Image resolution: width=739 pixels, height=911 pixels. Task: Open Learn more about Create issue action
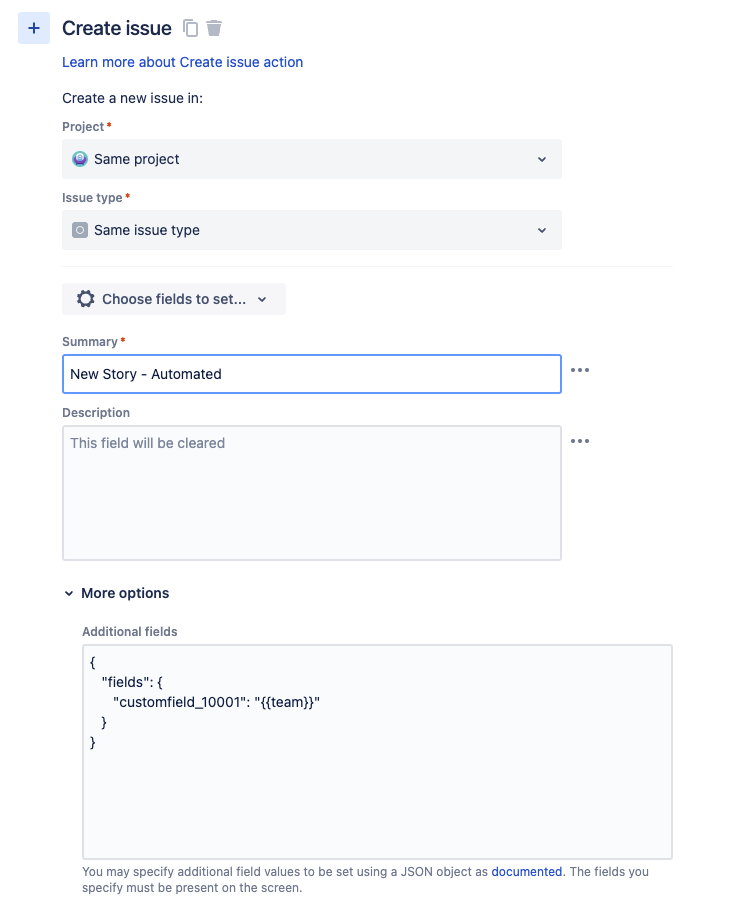pos(183,62)
